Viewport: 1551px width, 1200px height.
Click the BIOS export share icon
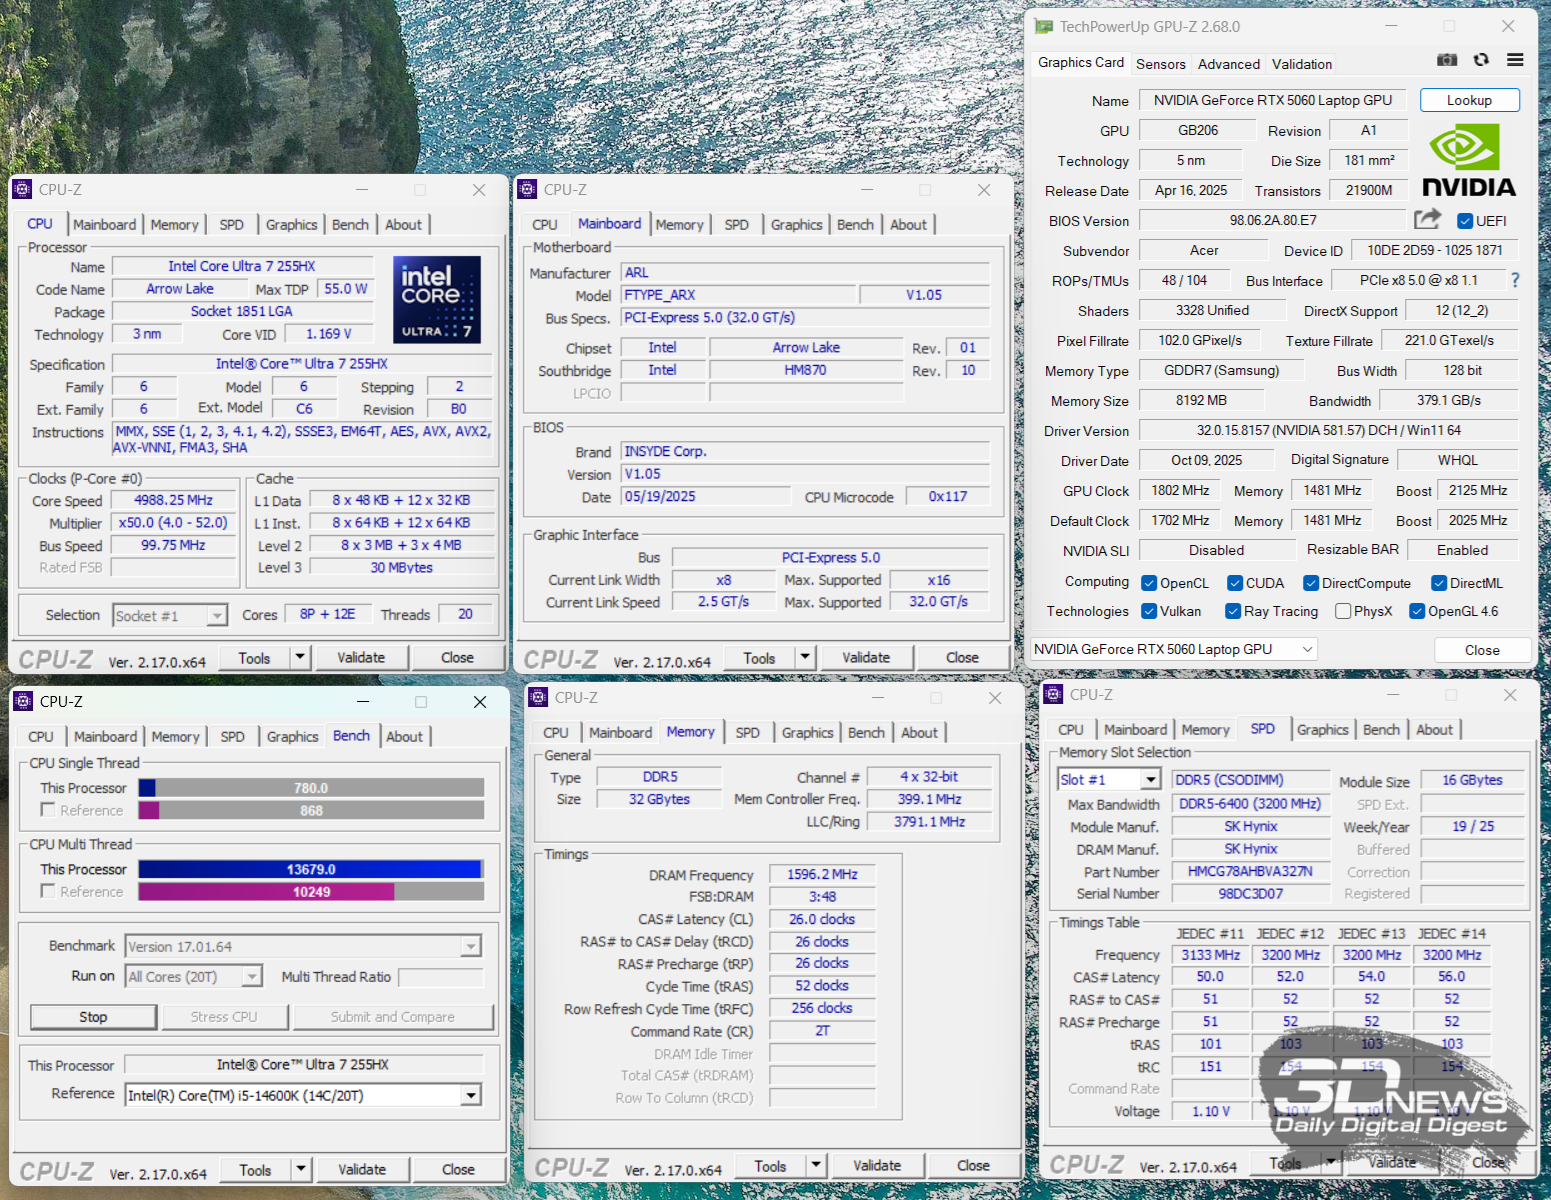[x=1427, y=220]
